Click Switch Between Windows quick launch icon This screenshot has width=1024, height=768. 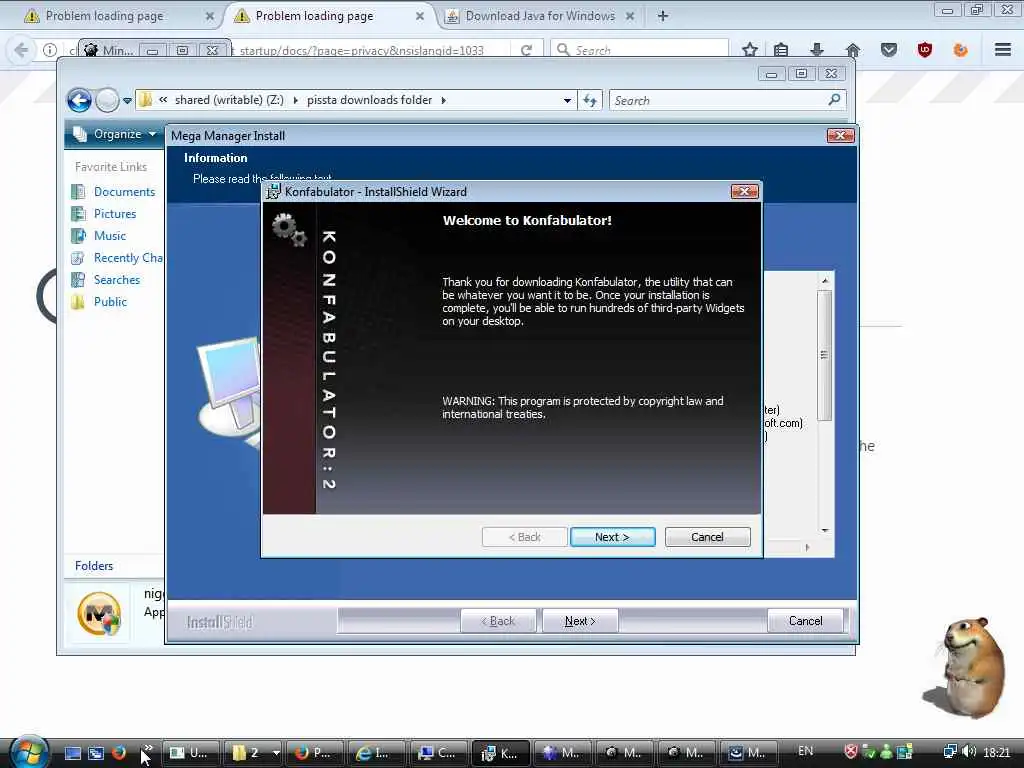tap(96, 753)
